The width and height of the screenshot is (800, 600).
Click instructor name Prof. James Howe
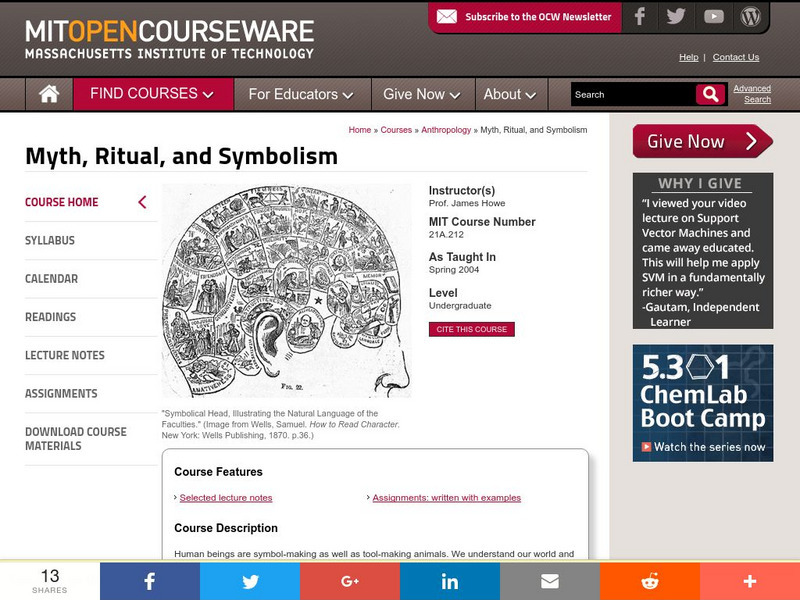coord(467,203)
